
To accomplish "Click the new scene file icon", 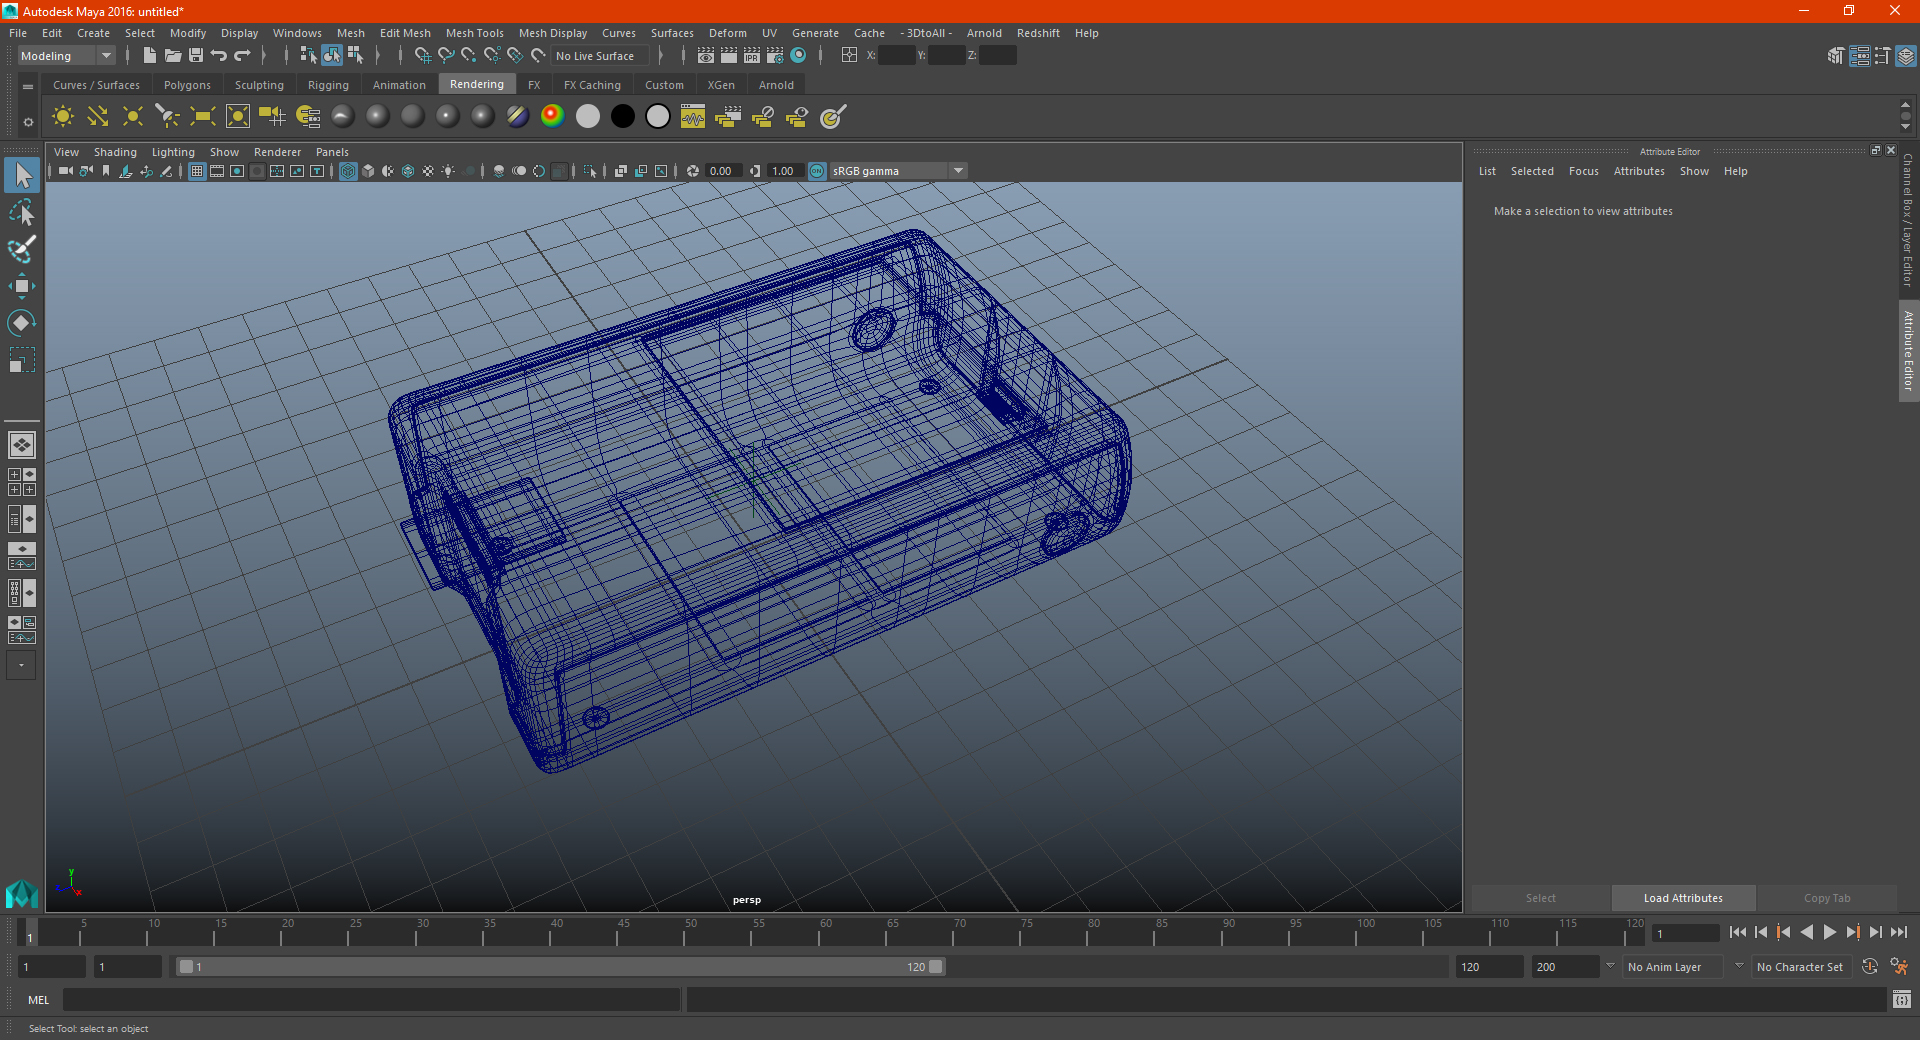I will point(149,56).
